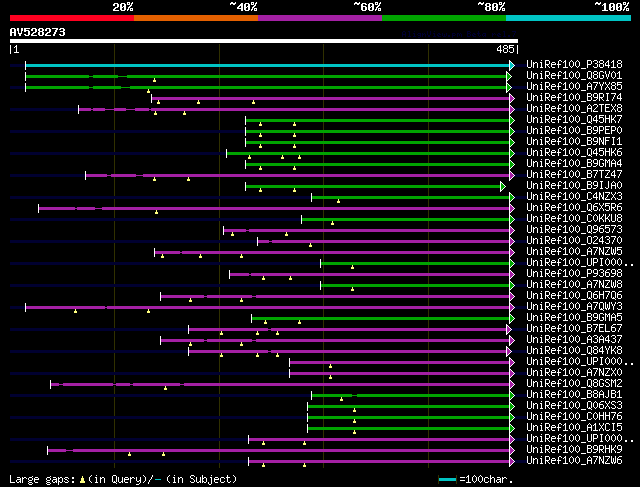This screenshot has height=487, width=640.
Task: Select the UniRef100_A3A437 label
Action: pyautogui.click(x=574, y=340)
